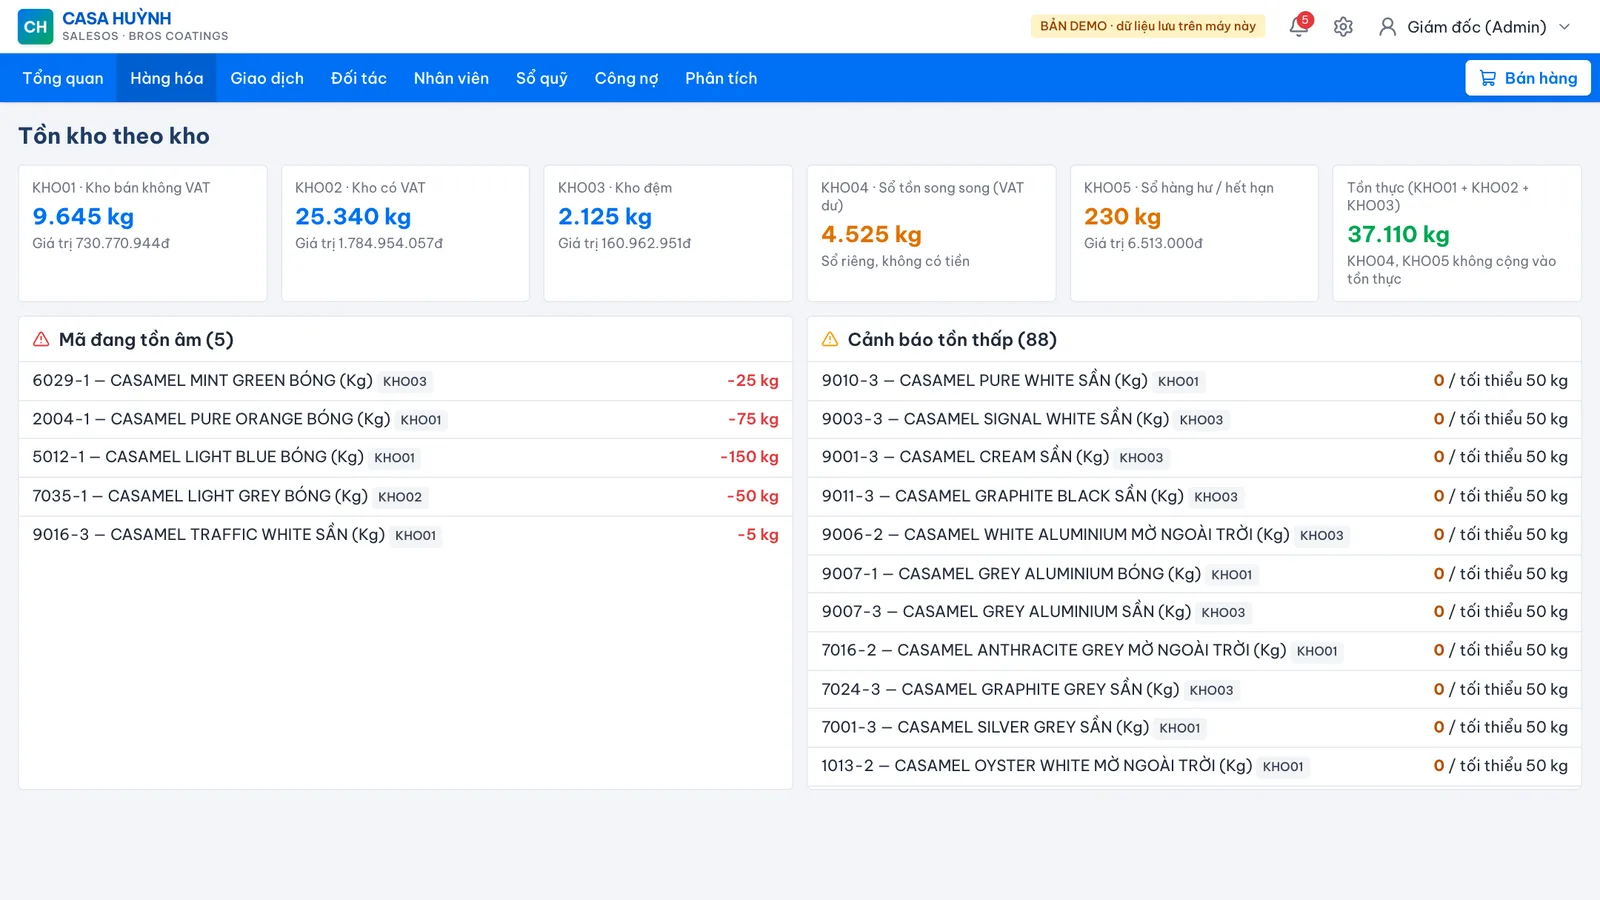Select the KHO01 Kho bán không VAT card
The image size is (1600, 900).
tap(143, 233)
